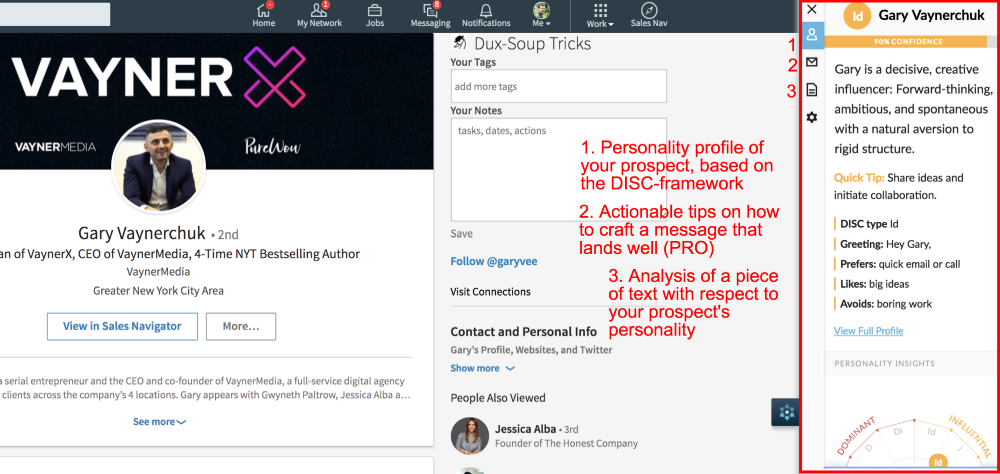The image size is (1000, 474).
Task: Go to Jobs via briefcase icon
Action: tap(375, 15)
